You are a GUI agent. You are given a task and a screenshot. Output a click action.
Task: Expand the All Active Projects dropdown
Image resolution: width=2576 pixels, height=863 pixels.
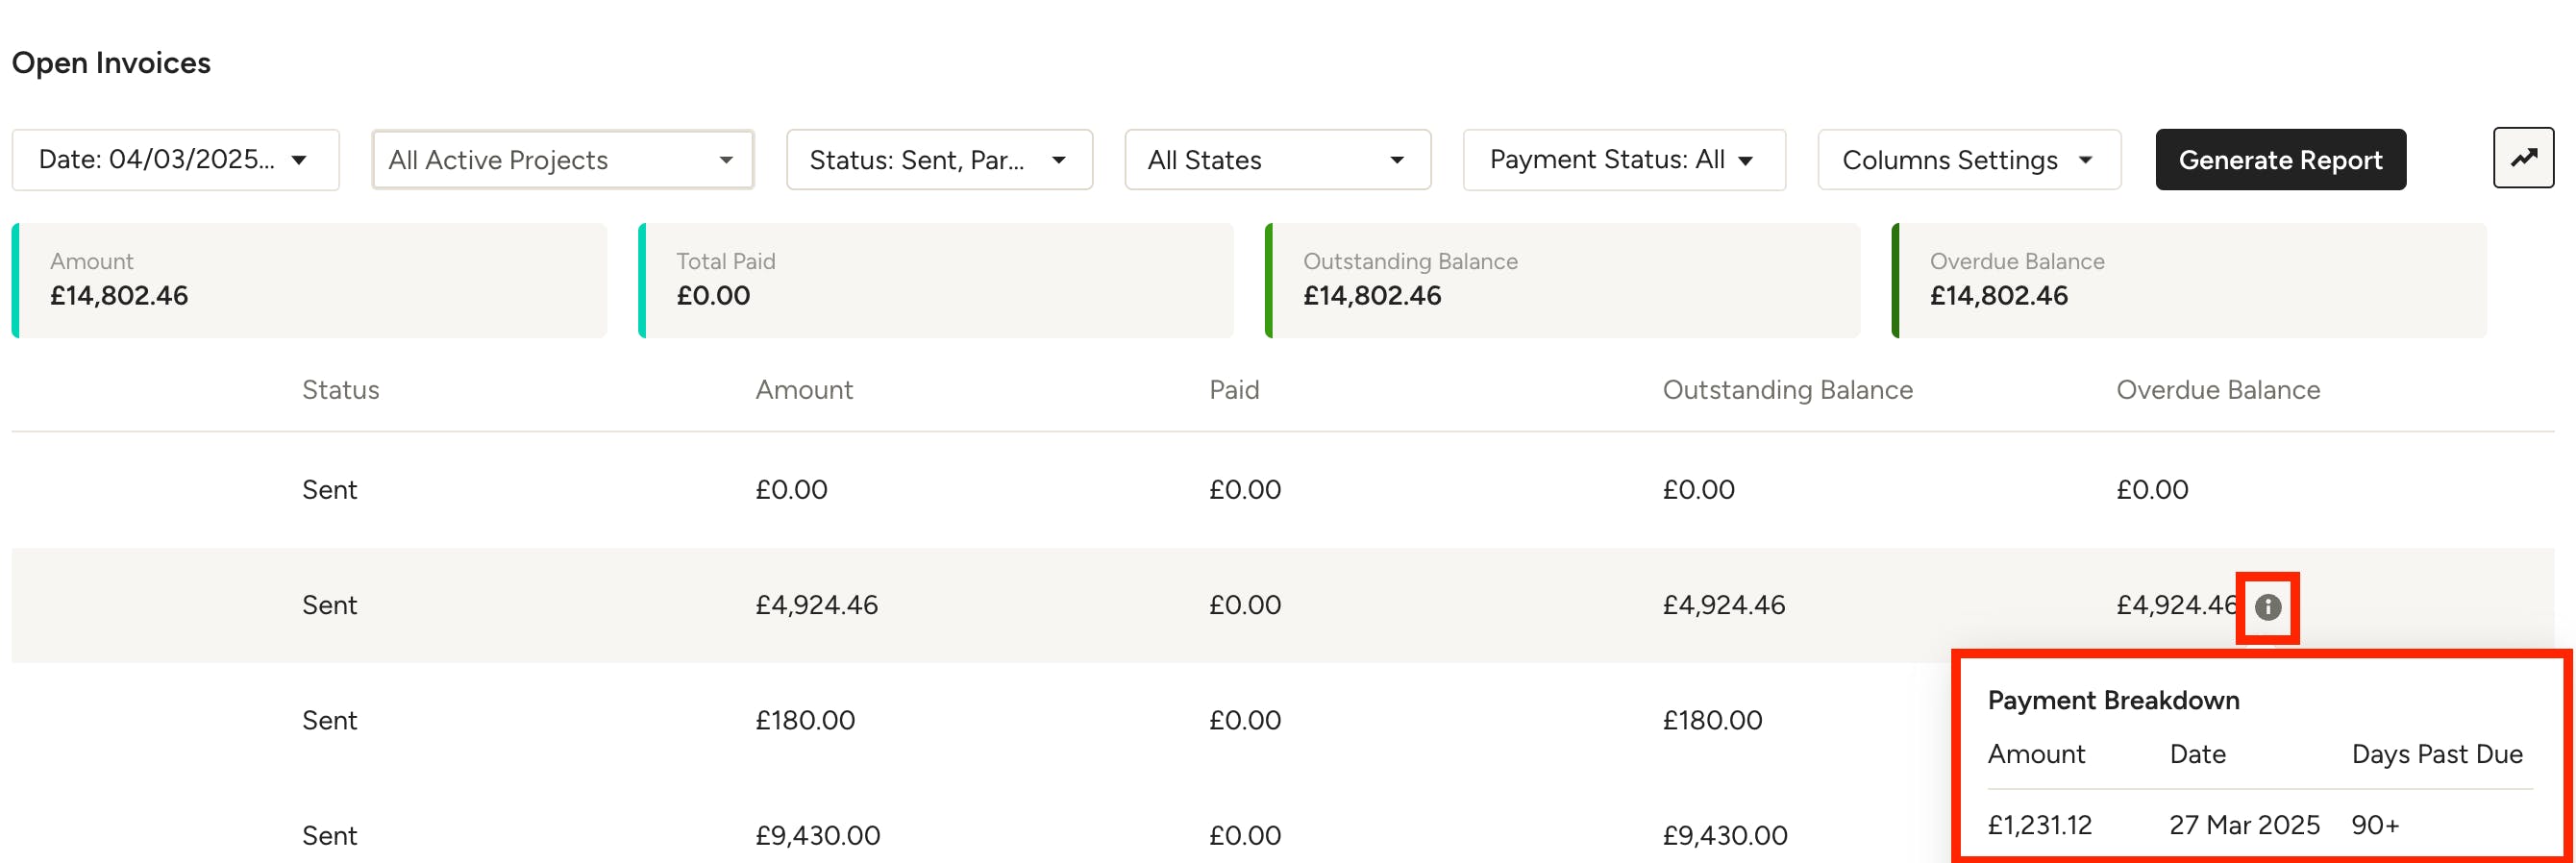pyautogui.click(x=562, y=159)
